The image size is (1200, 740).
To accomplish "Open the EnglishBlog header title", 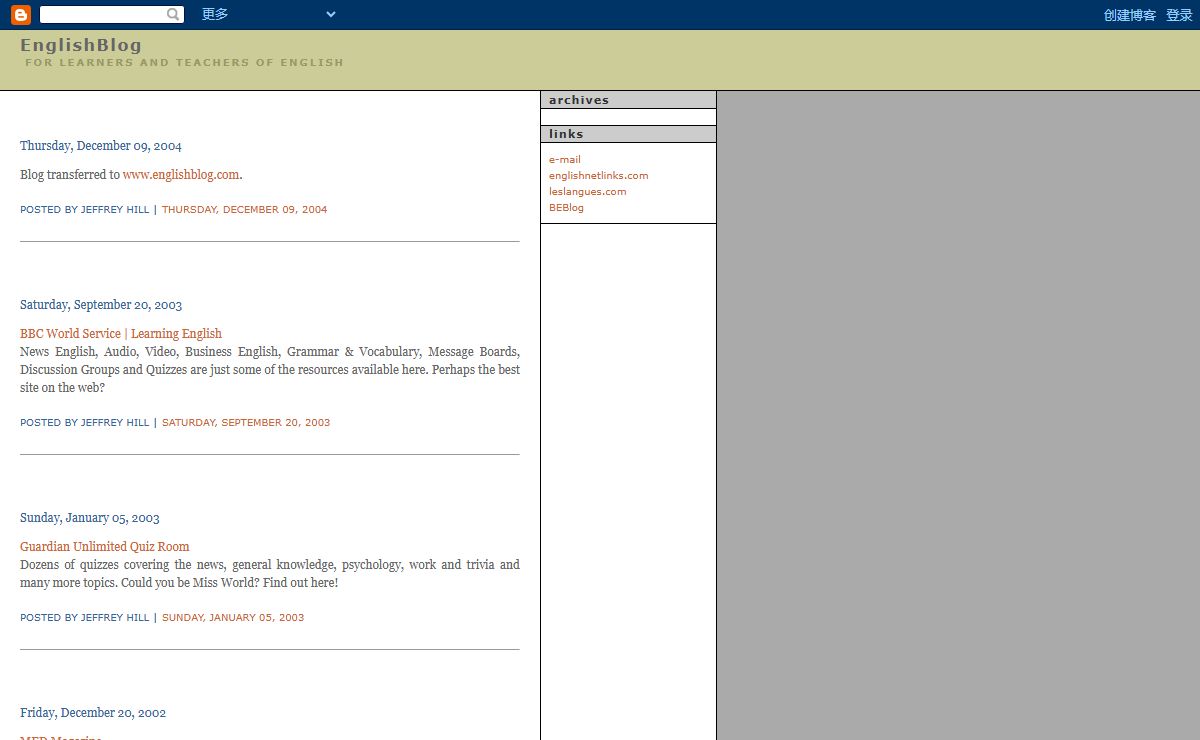I will tap(81, 45).
